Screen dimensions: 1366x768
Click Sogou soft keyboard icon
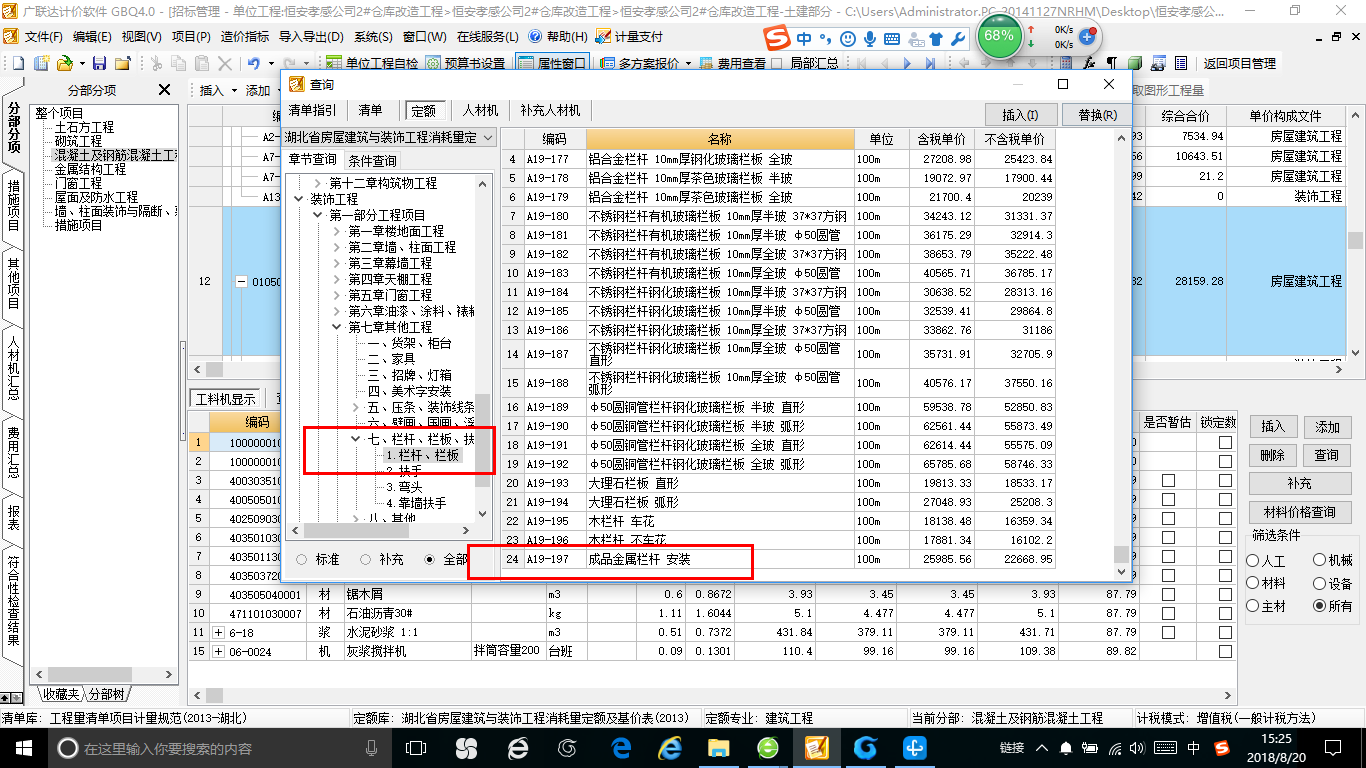pyautogui.click(x=892, y=39)
